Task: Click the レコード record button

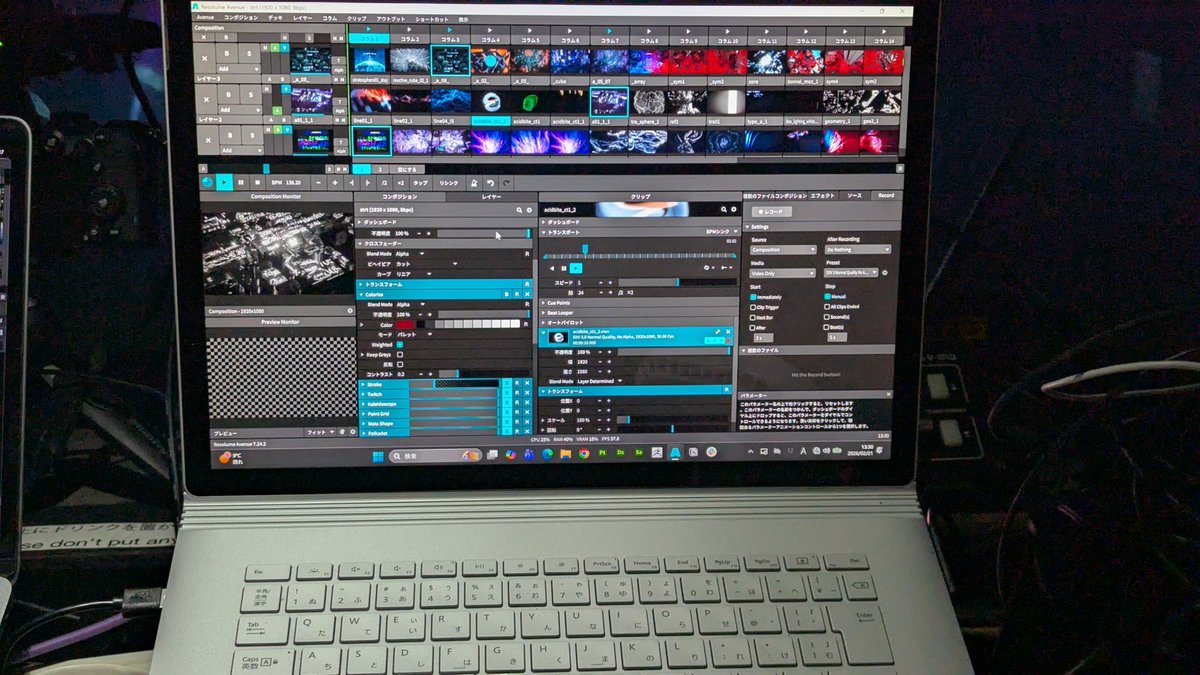Action: [772, 212]
